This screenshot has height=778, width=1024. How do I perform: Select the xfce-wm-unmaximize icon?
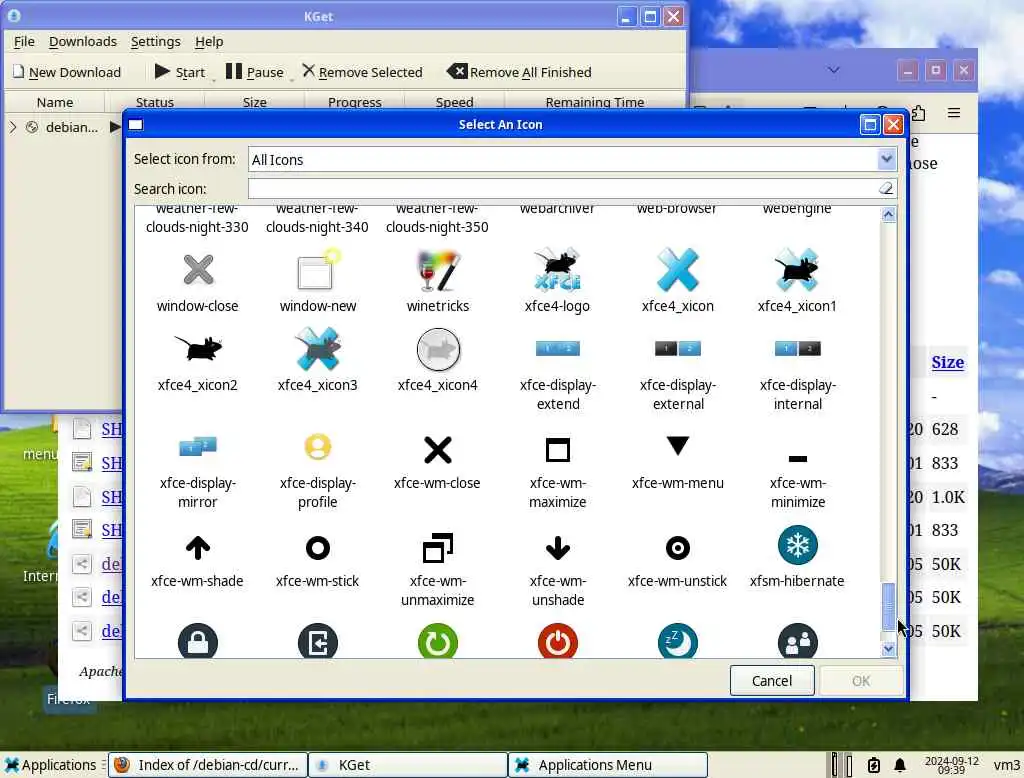[438, 548]
